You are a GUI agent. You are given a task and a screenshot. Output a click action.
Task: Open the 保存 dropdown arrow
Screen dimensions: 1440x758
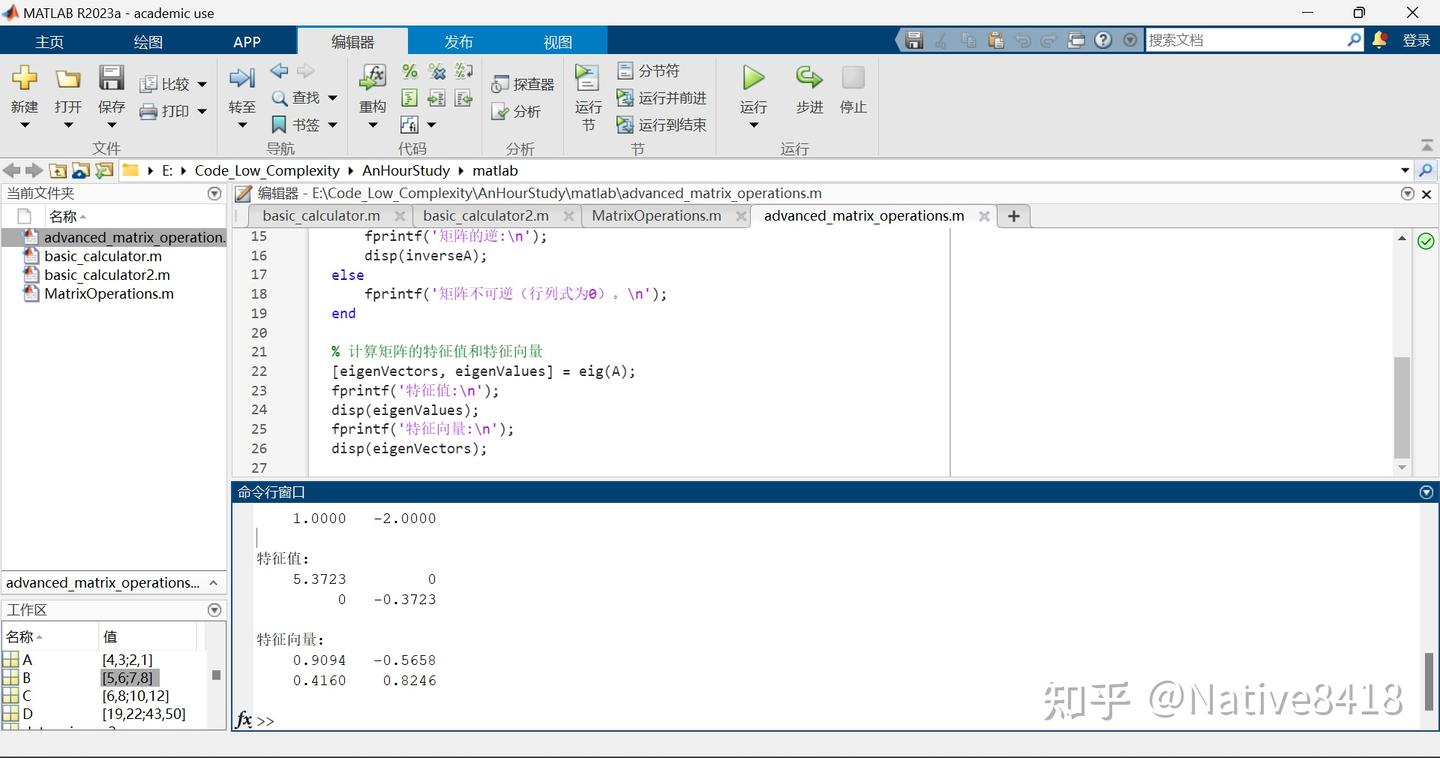pyautogui.click(x=111, y=126)
